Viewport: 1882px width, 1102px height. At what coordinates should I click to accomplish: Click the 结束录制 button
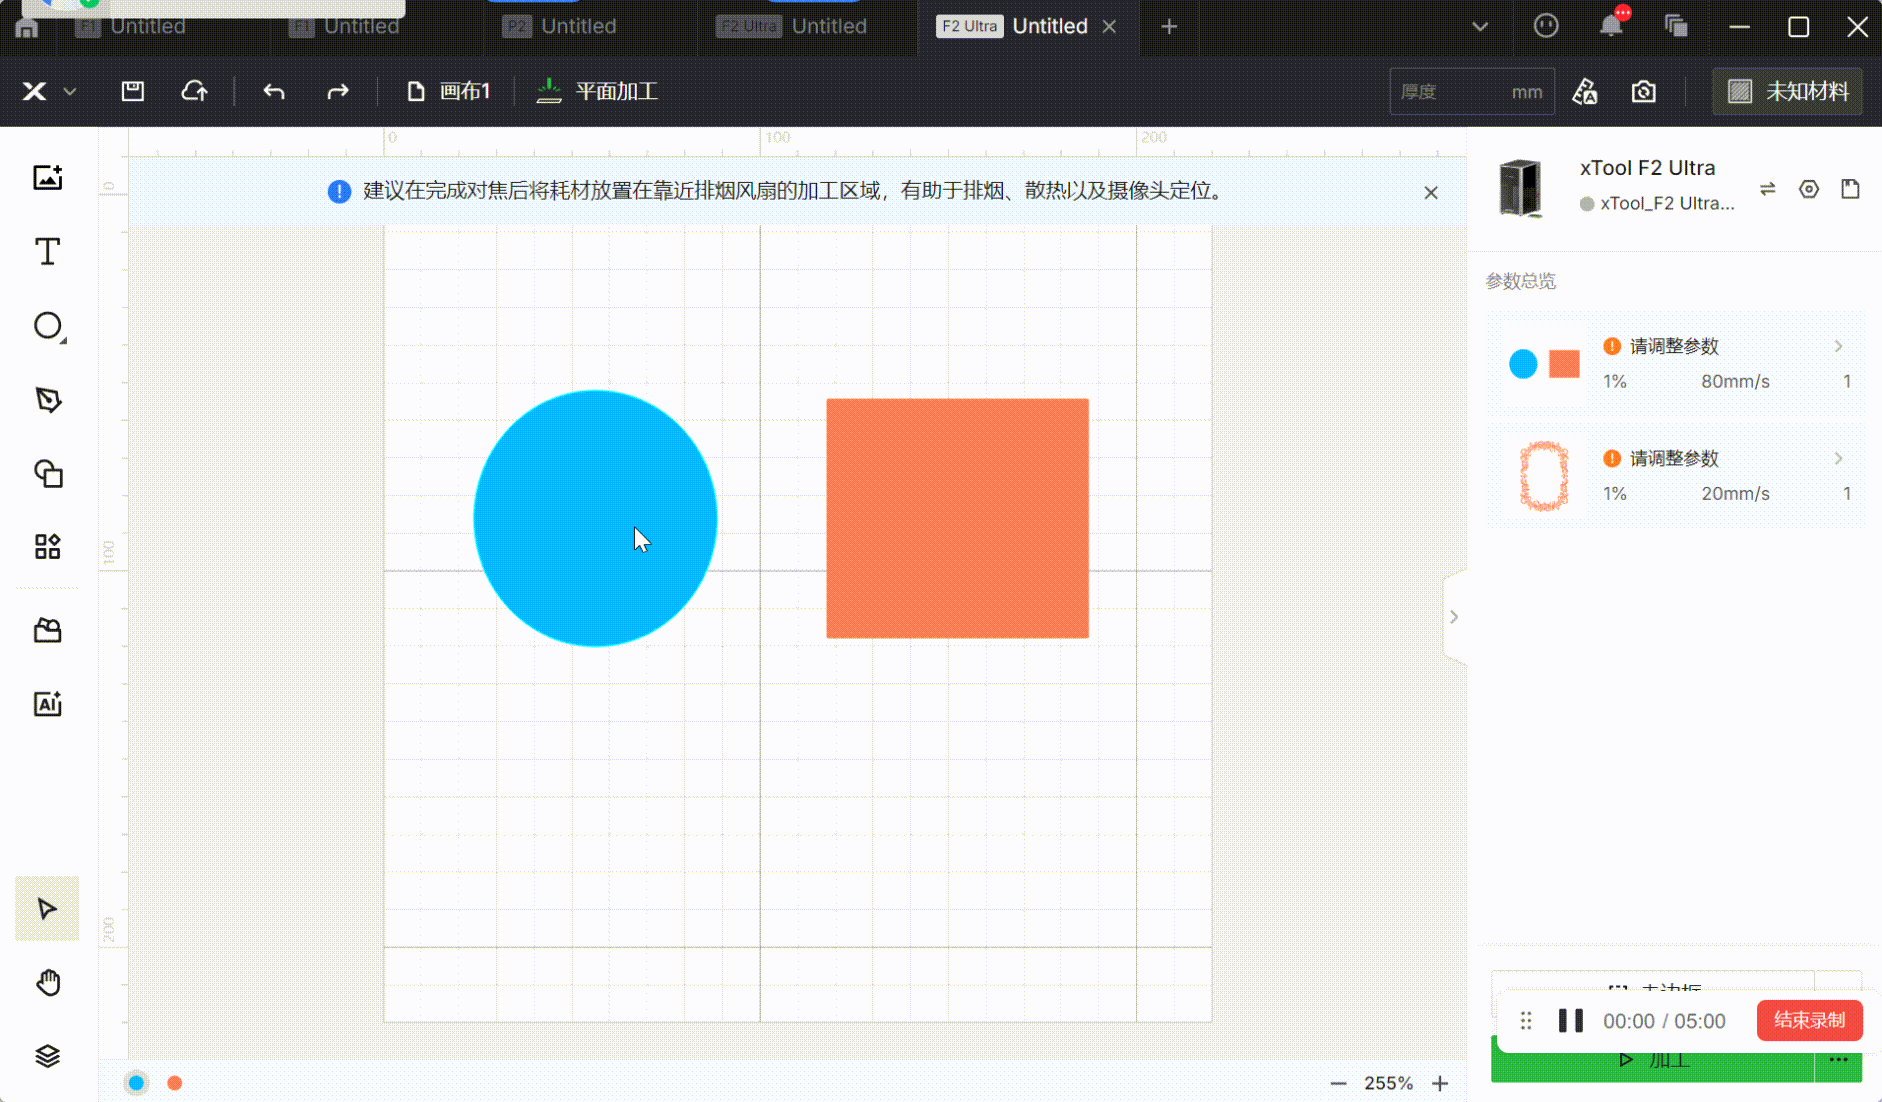coord(1808,1021)
